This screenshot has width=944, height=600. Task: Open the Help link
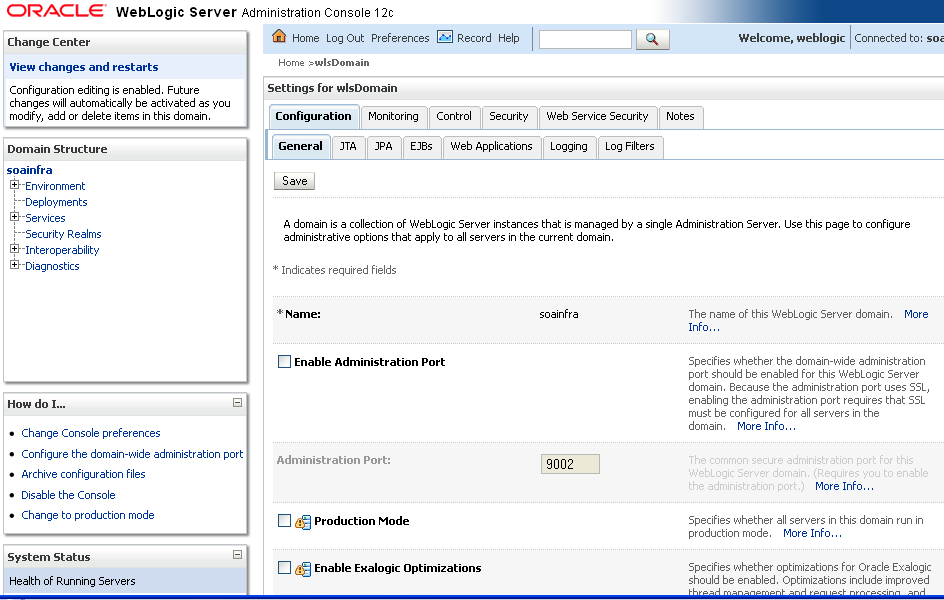[x=509, y=38]
